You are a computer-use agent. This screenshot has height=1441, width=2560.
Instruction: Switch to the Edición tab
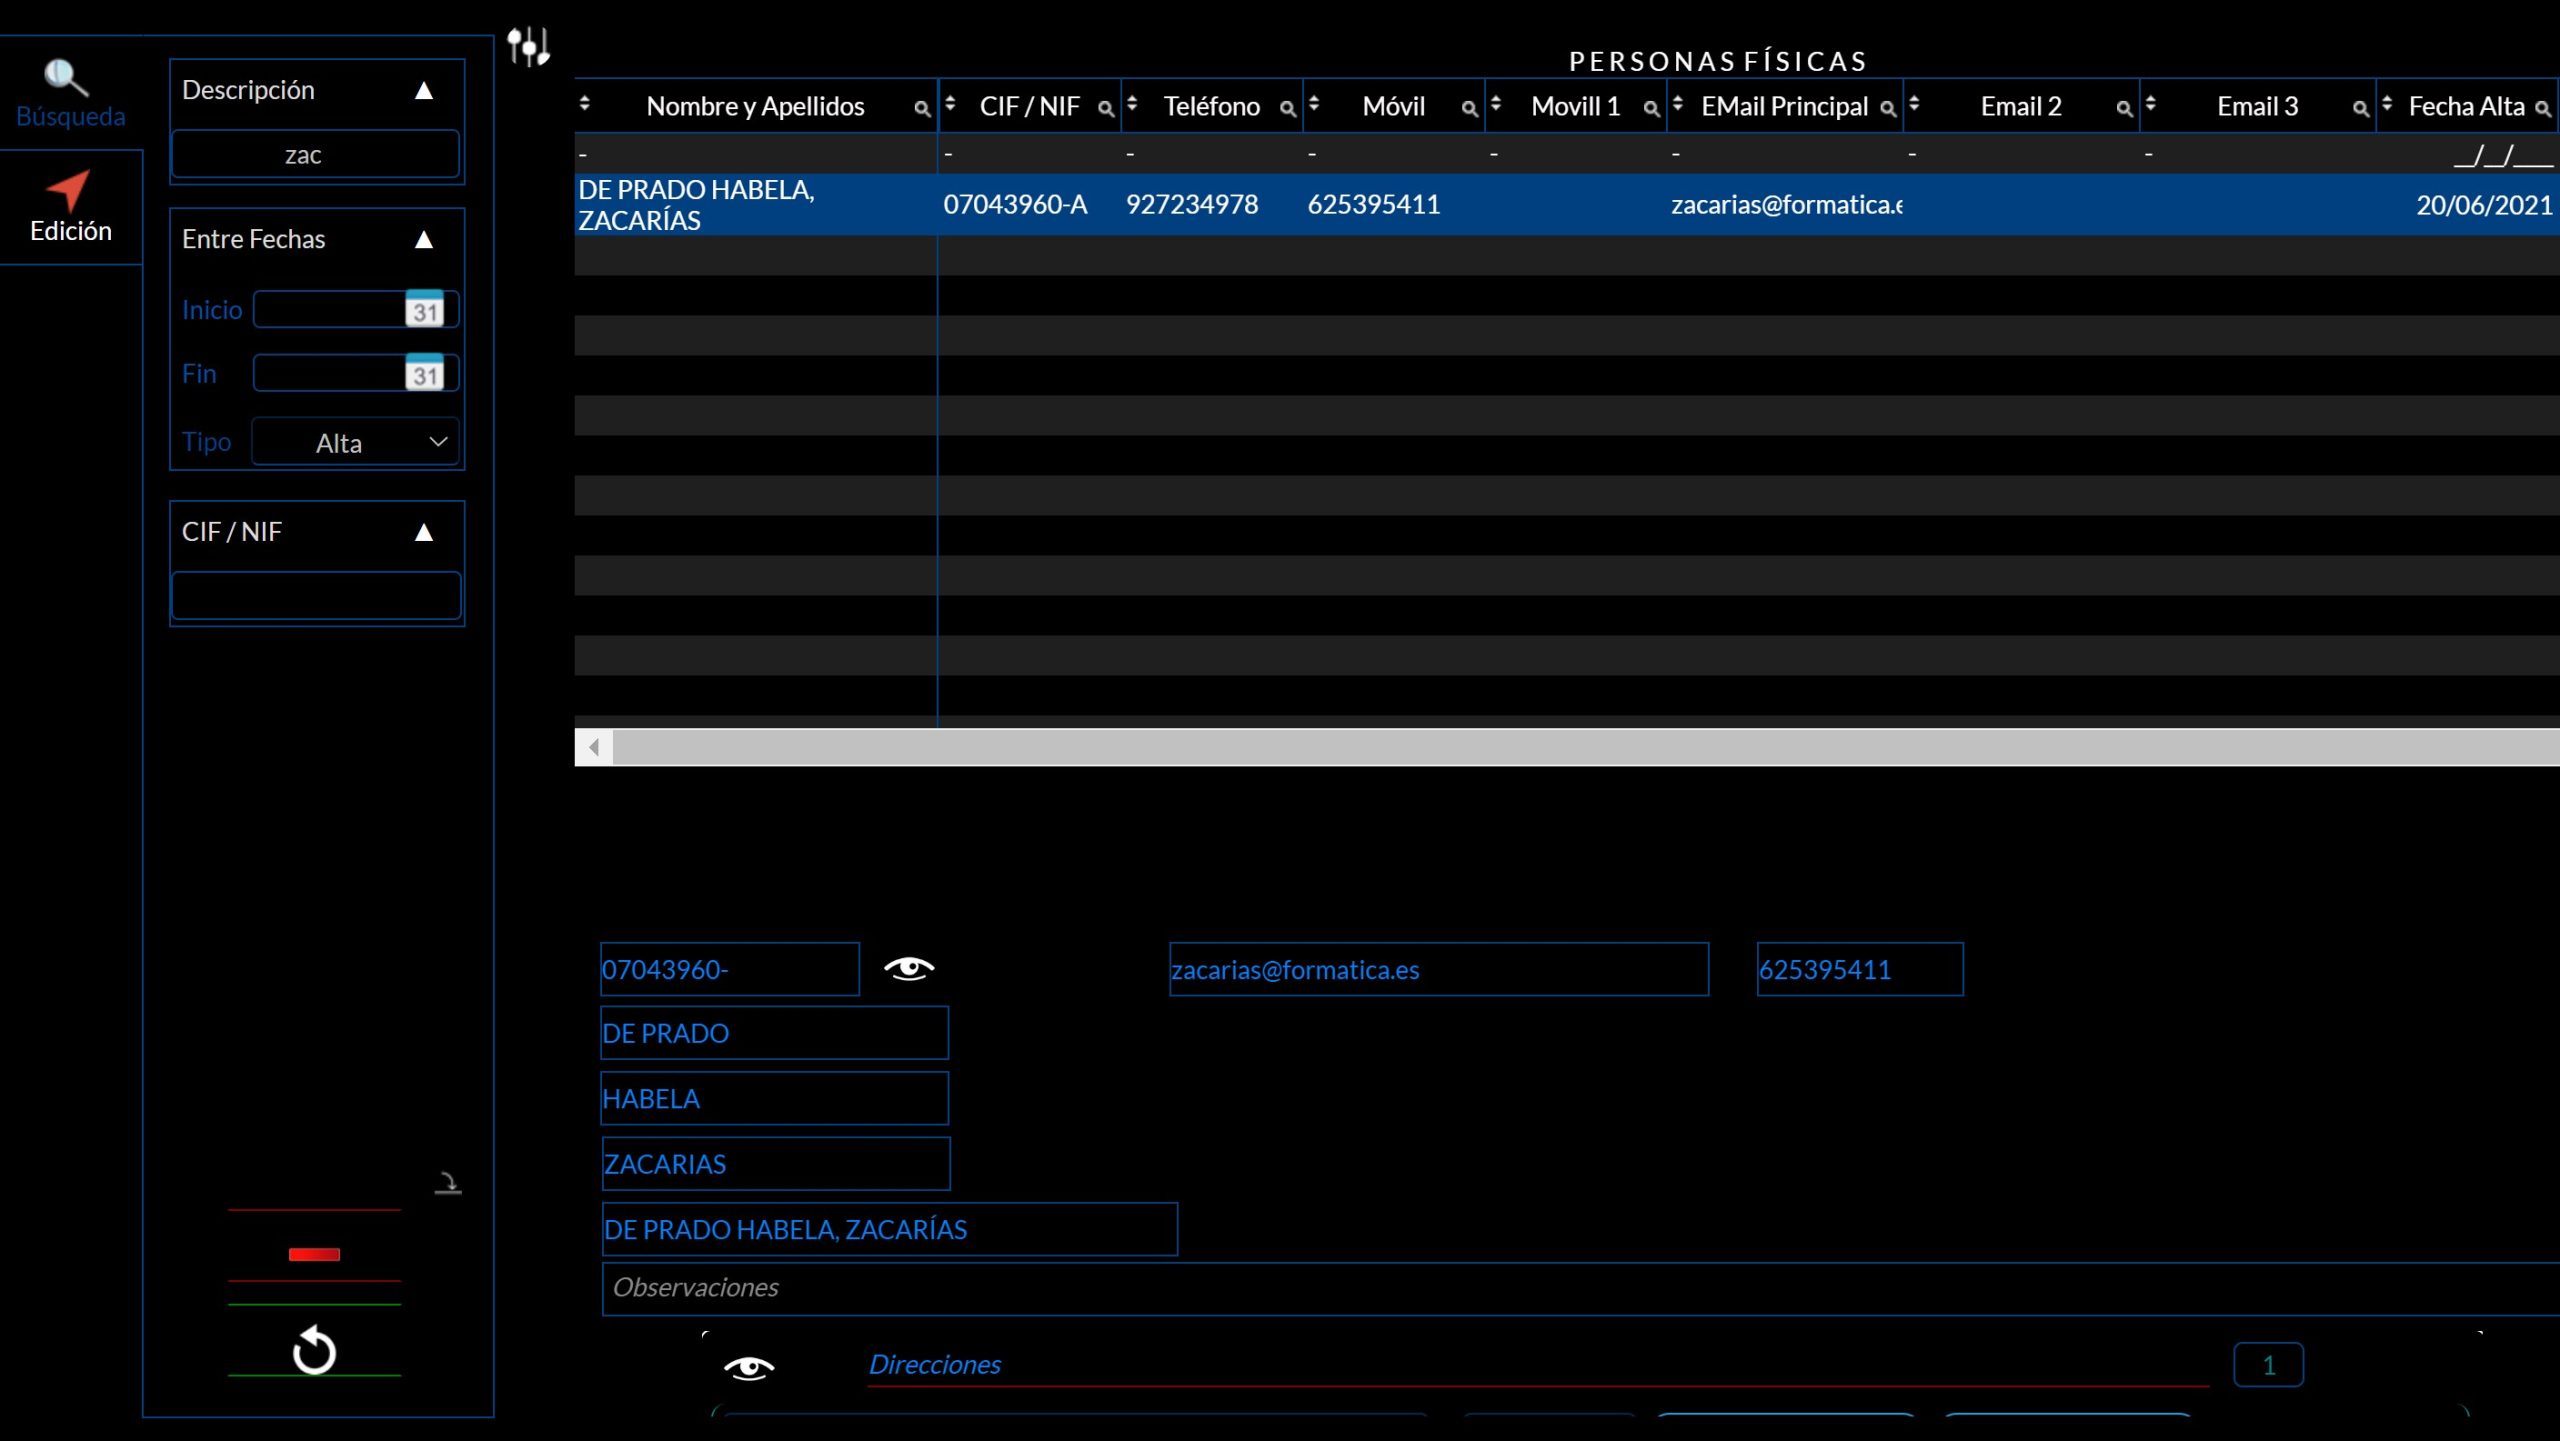pos(70,207)
